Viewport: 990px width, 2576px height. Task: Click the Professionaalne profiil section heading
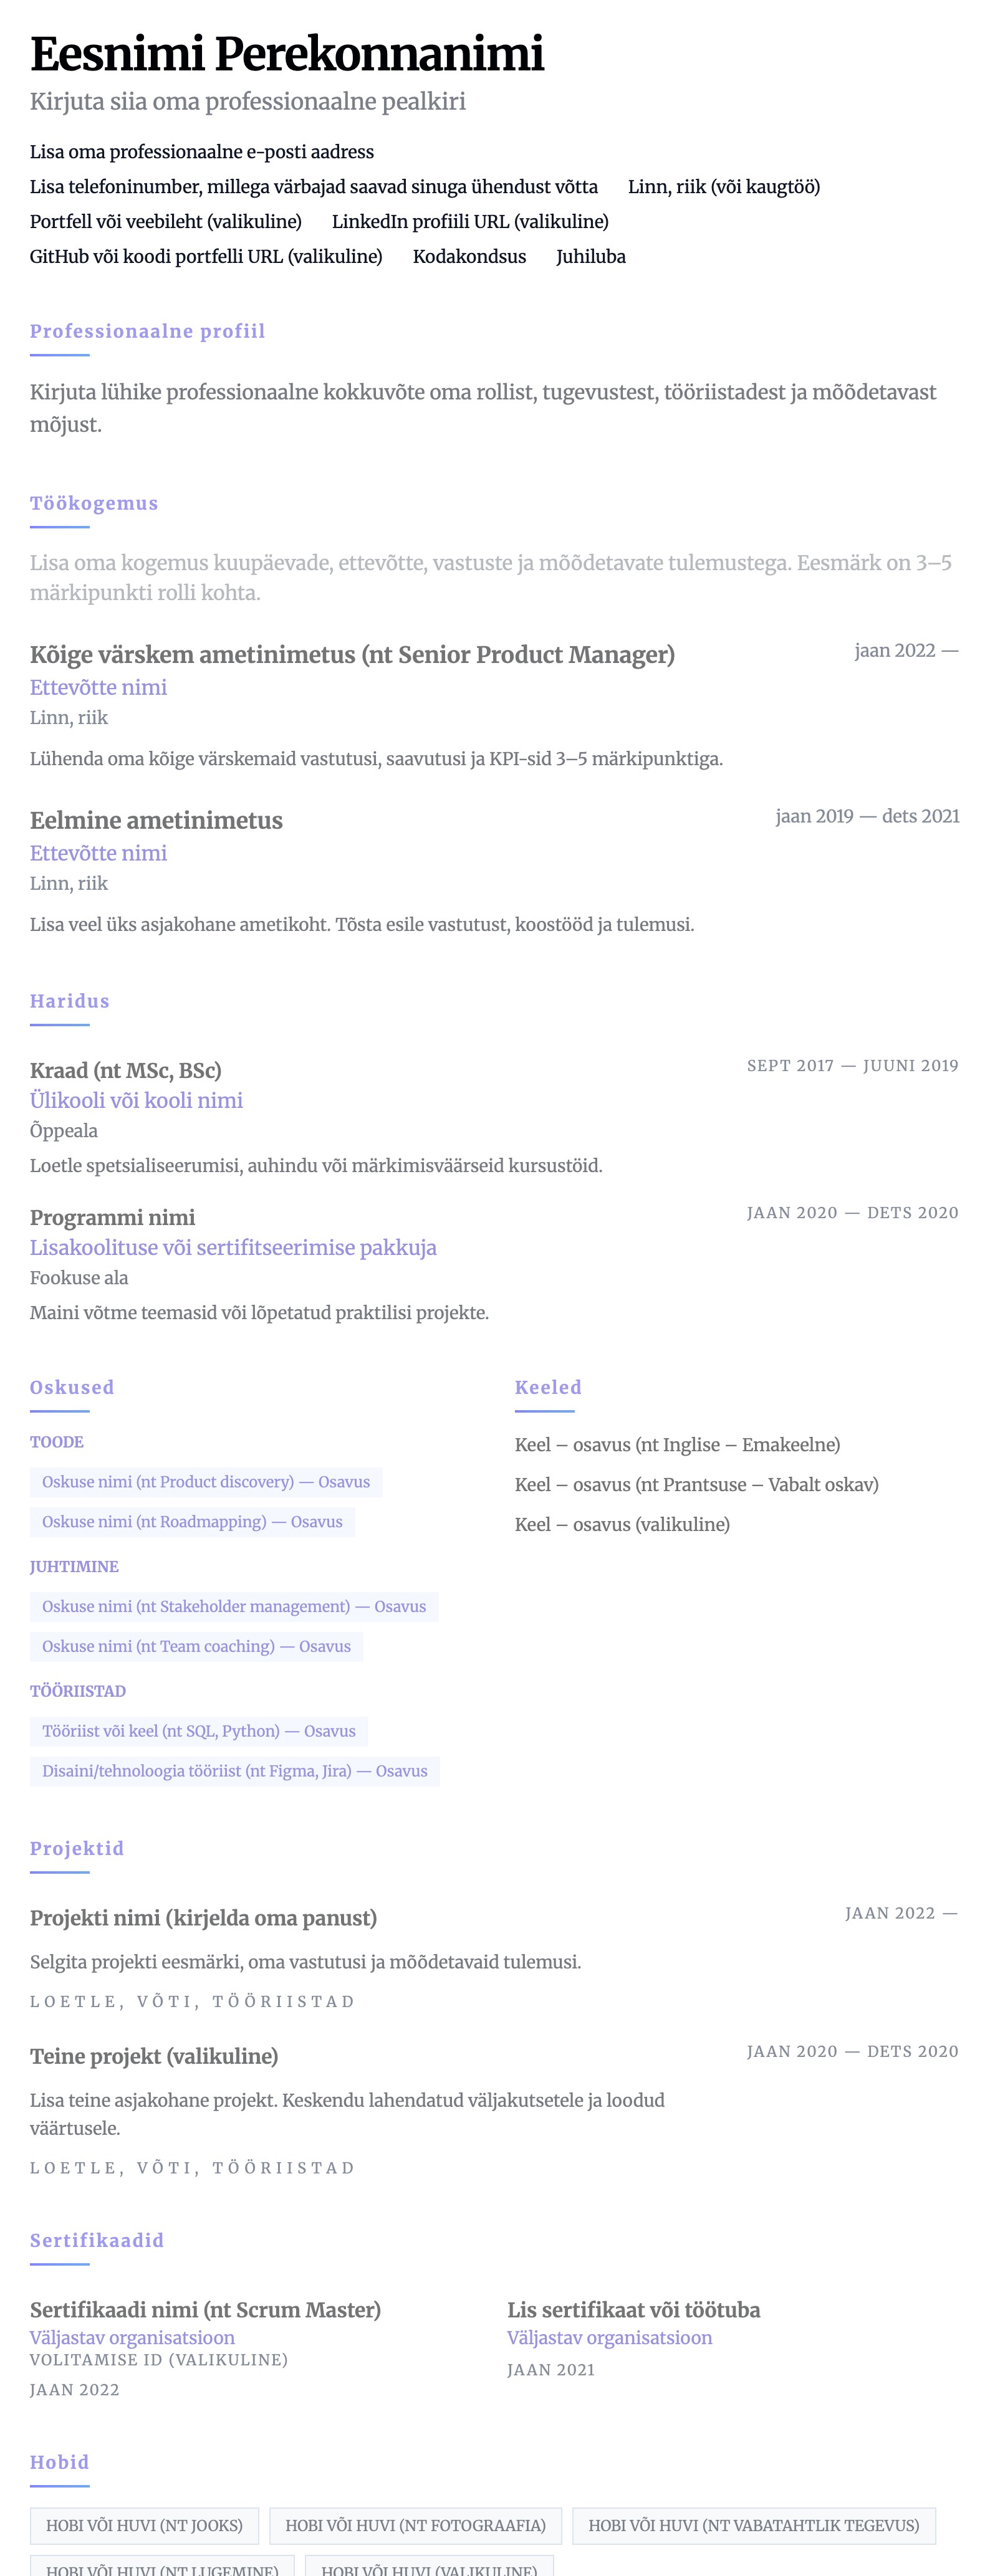[147, 331]
